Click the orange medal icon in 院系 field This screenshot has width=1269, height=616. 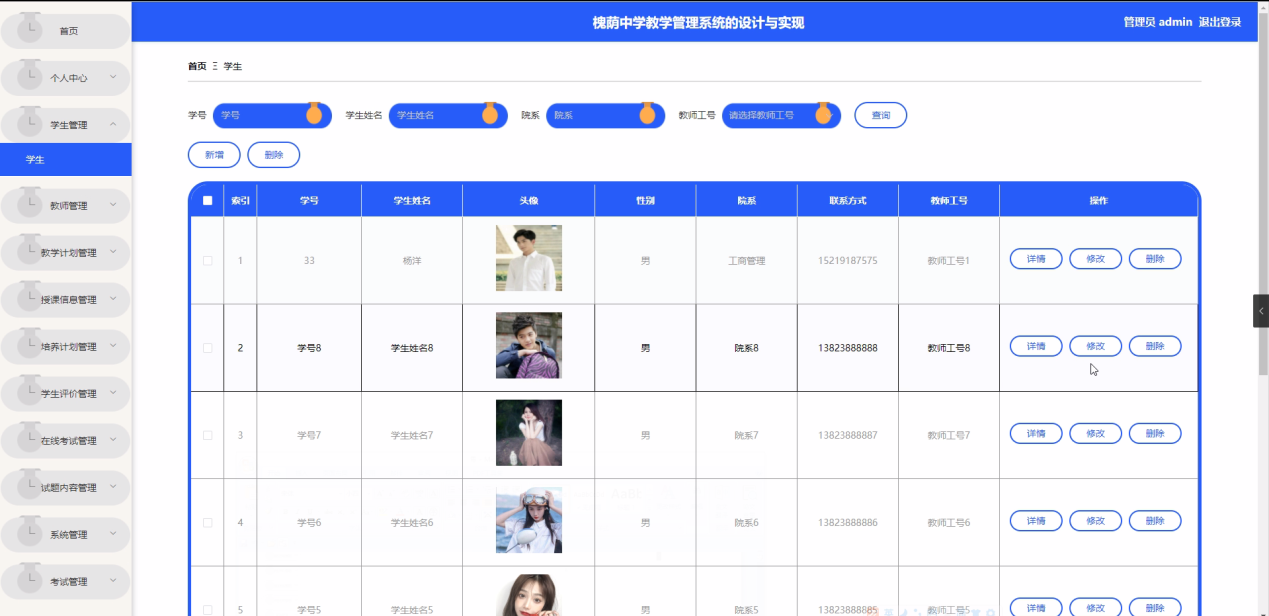[x=646, y=113]
